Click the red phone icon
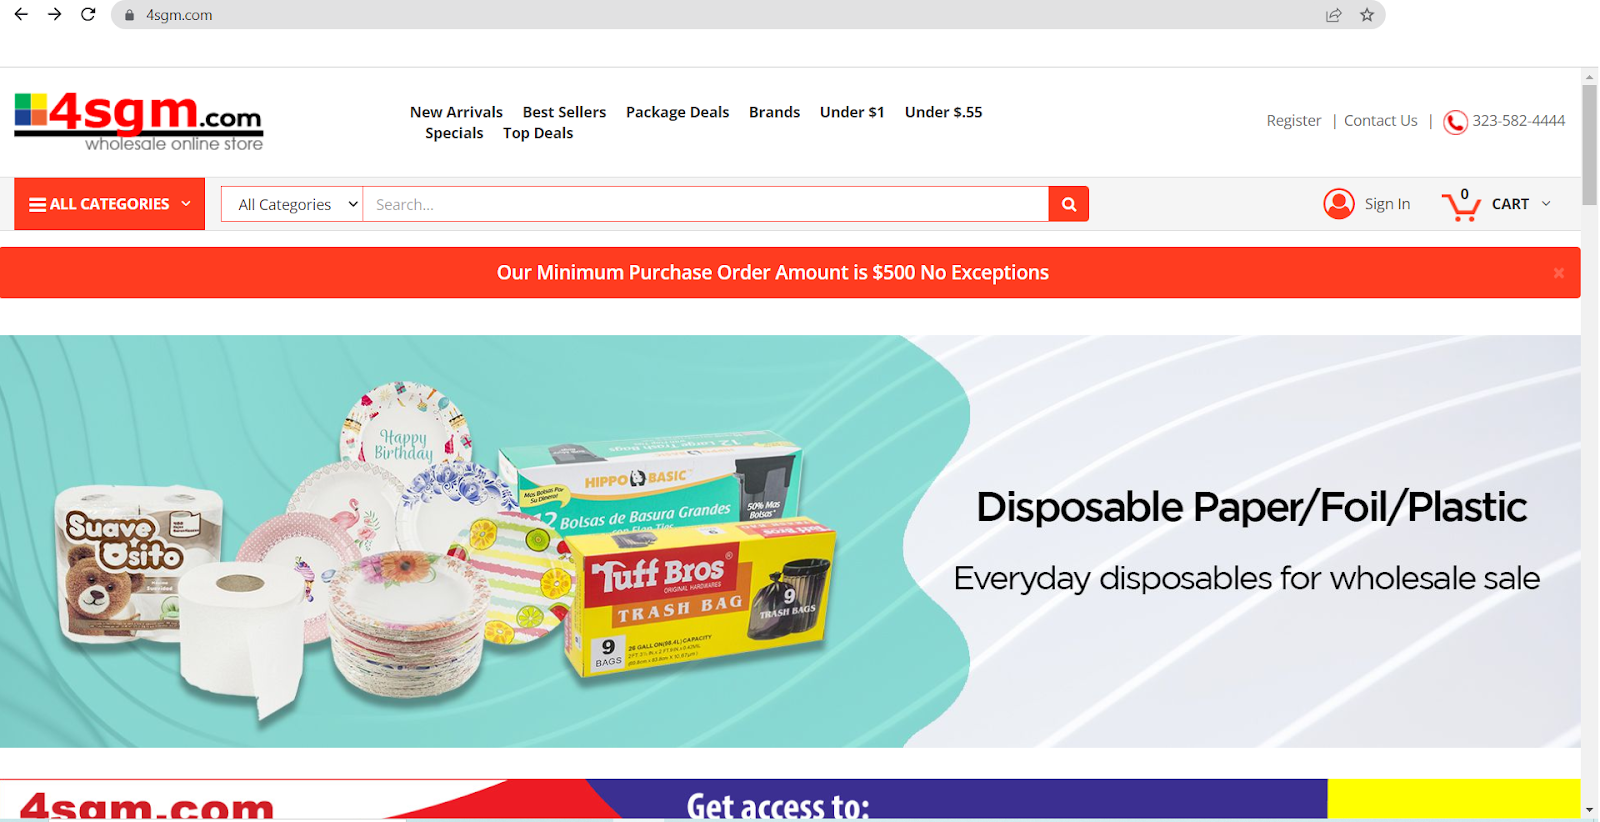This screenshot has height=822, width=1600. click(x=1455, y=122)
